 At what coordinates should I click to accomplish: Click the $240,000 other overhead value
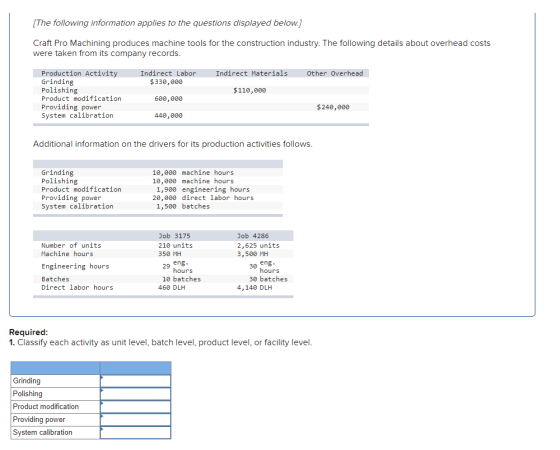pyautogui.click(x=333, y=107)
